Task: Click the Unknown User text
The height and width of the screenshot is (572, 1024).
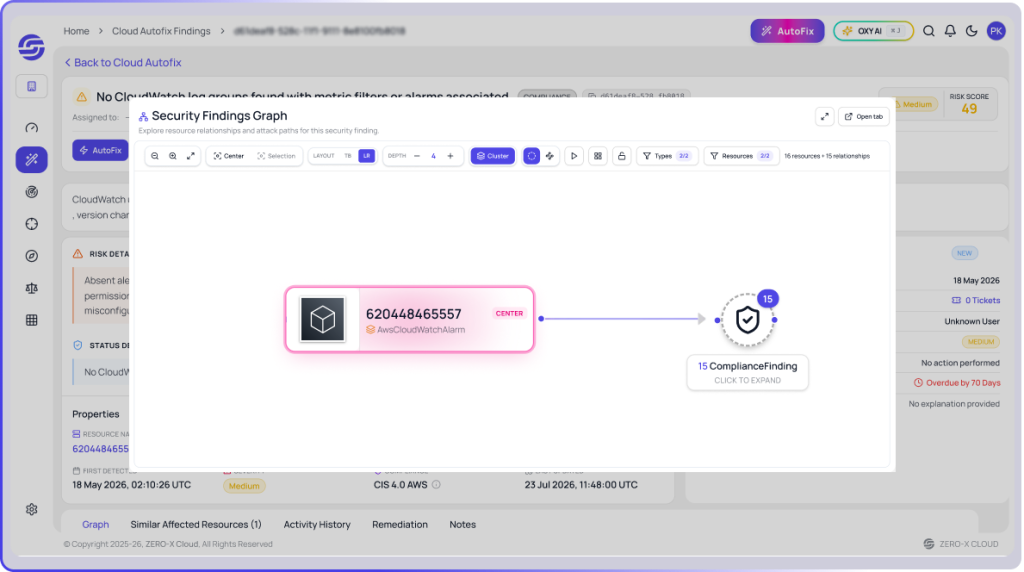Action: [x=972, y=321]
